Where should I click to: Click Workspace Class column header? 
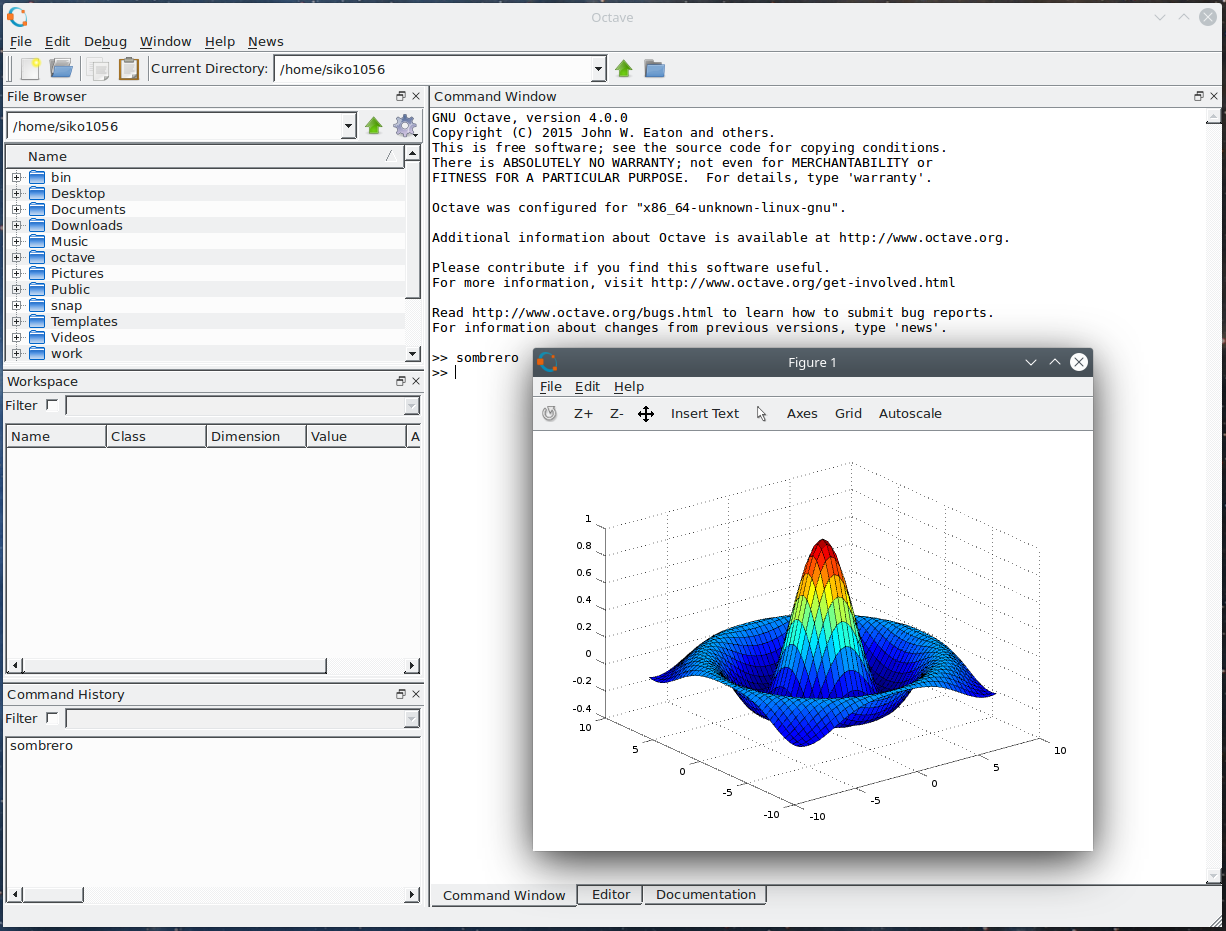pos(156,436)
